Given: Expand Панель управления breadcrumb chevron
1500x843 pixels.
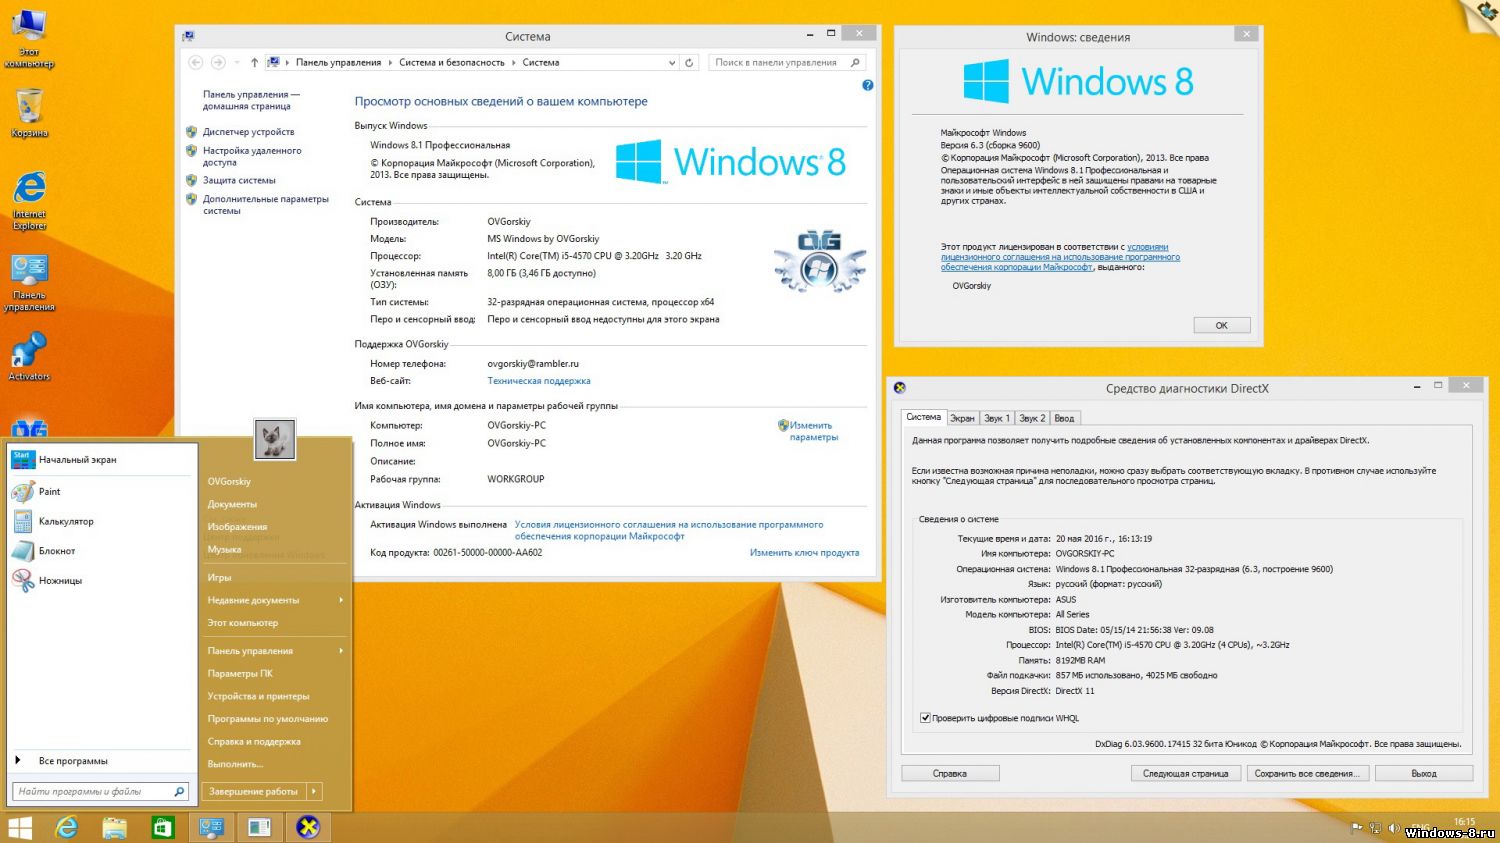Looking at the screenshot, I should point(390,62).
